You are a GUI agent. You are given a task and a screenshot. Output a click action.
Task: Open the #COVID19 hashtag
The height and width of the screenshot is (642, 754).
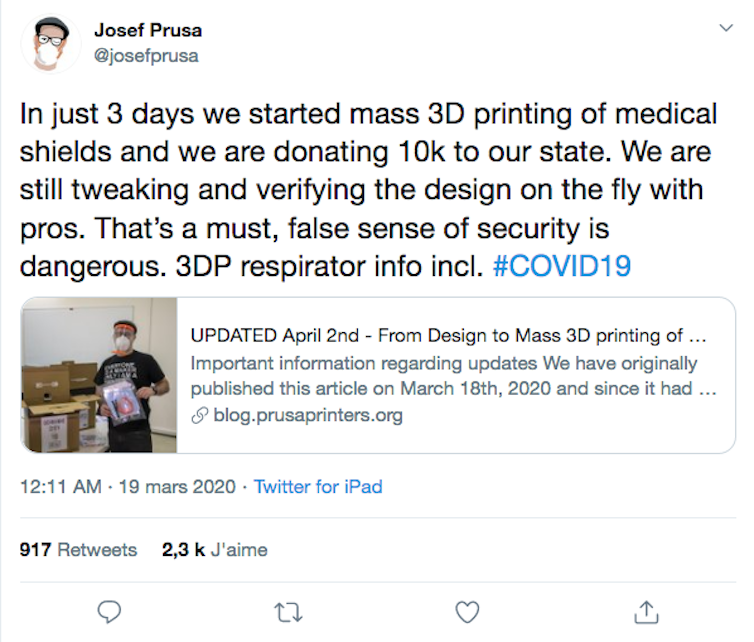563,268
